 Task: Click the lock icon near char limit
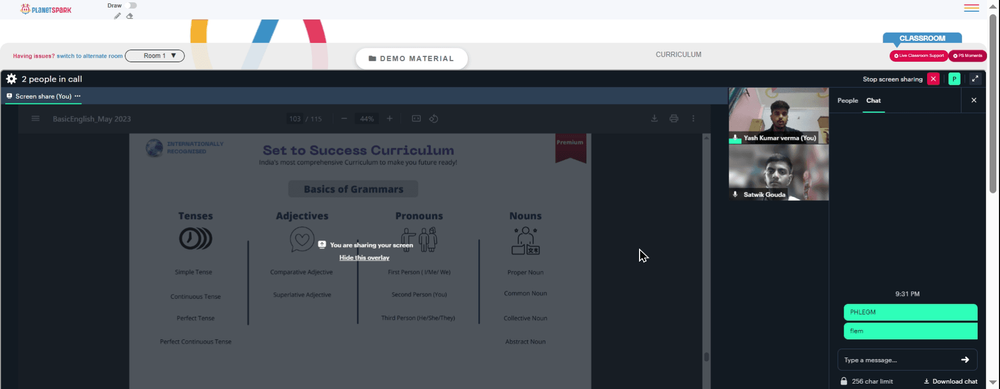tap(843, 381)
